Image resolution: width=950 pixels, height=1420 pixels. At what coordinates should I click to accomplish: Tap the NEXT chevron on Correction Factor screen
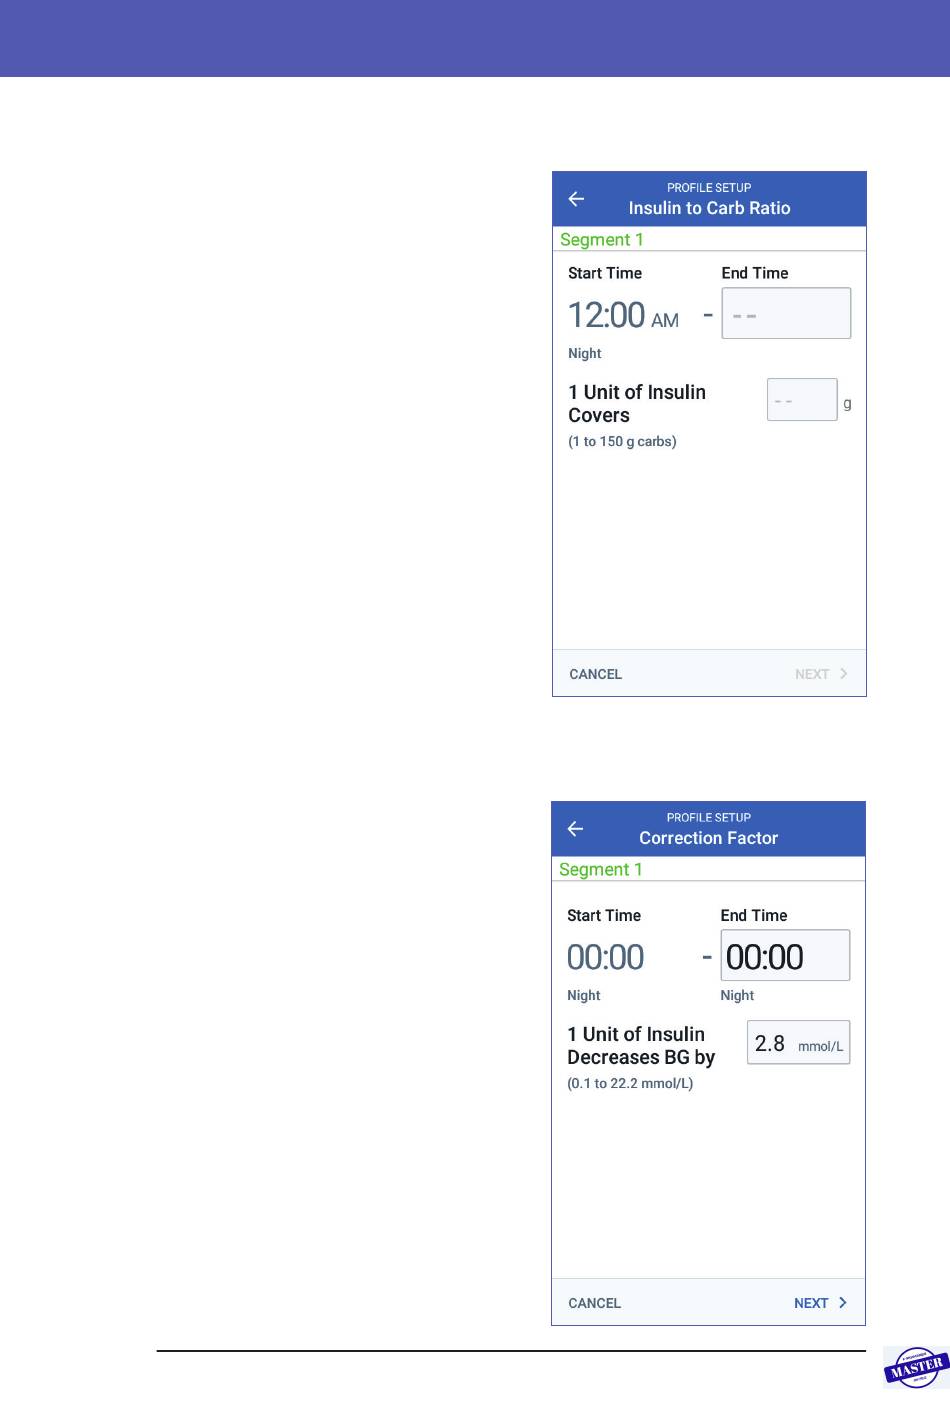coord(843,1303)
